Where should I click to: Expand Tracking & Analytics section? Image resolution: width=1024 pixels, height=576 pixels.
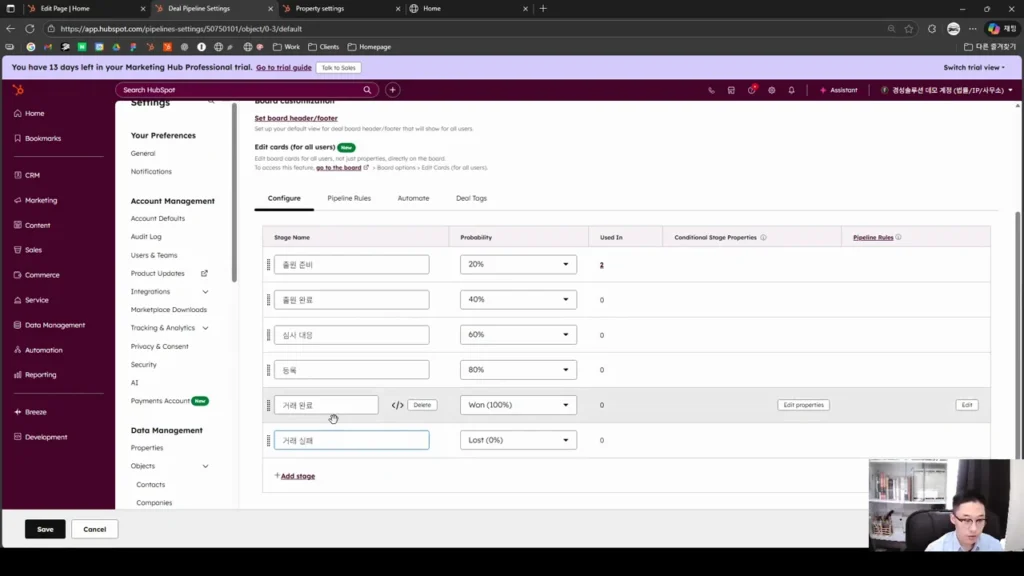pyautogui.click(x=205, y=328)
